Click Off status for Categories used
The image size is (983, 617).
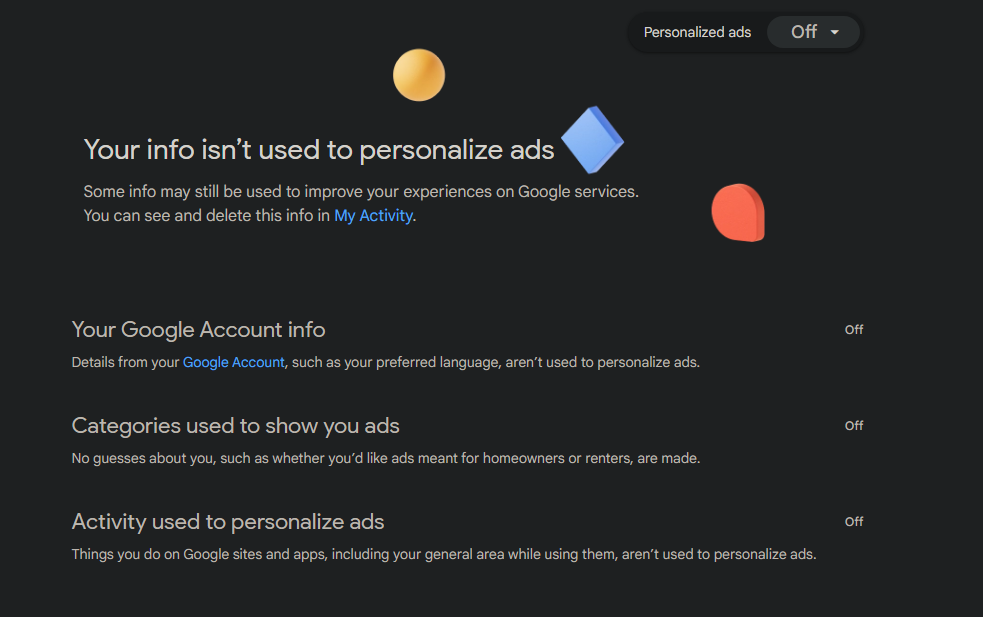point(854,426)
